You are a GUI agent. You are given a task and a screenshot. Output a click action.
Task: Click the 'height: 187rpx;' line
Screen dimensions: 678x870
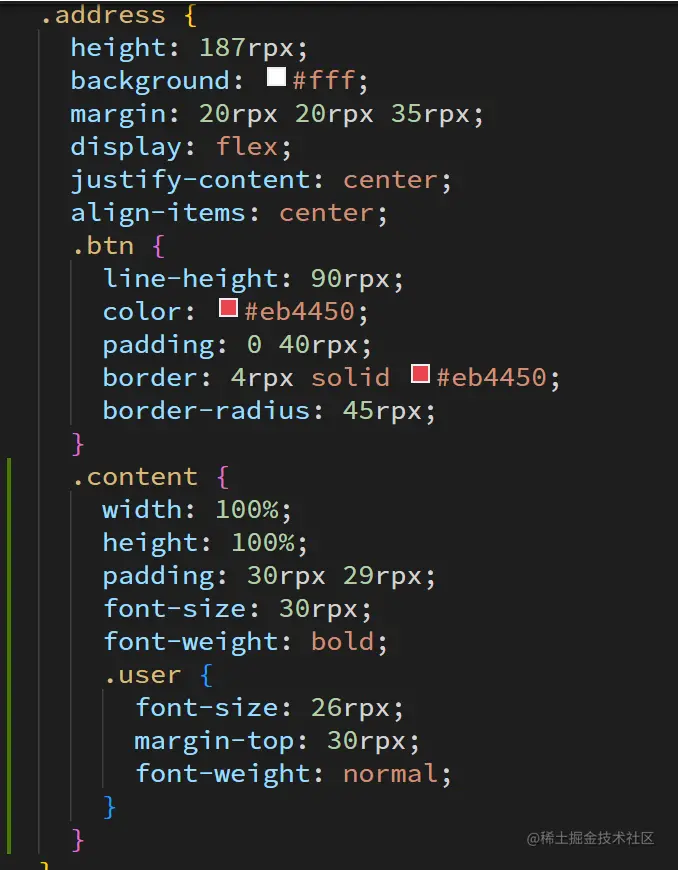click(189, 48)
